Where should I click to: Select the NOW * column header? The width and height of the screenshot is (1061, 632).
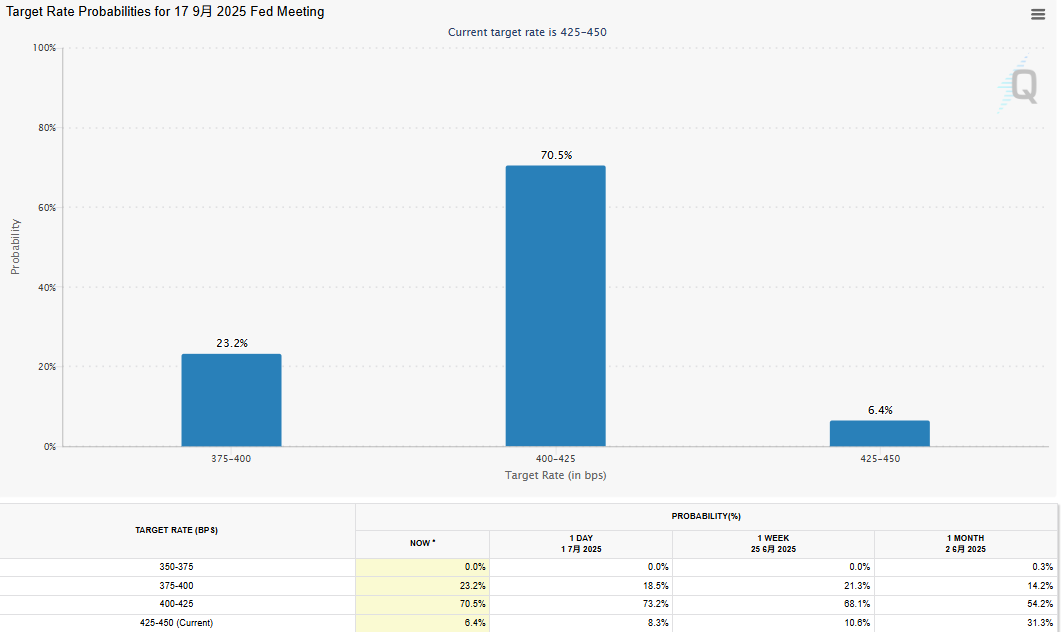(x=422, y=543)
